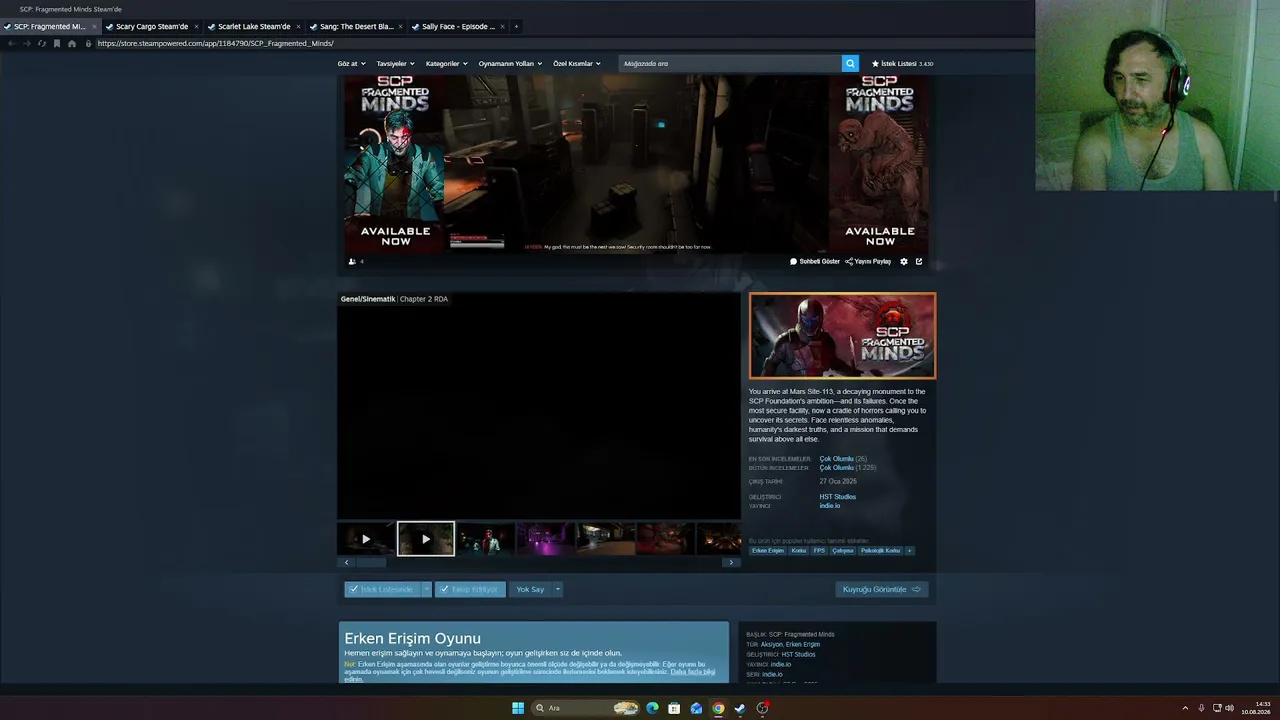Open Google Chrome from the taskbar

718,708
